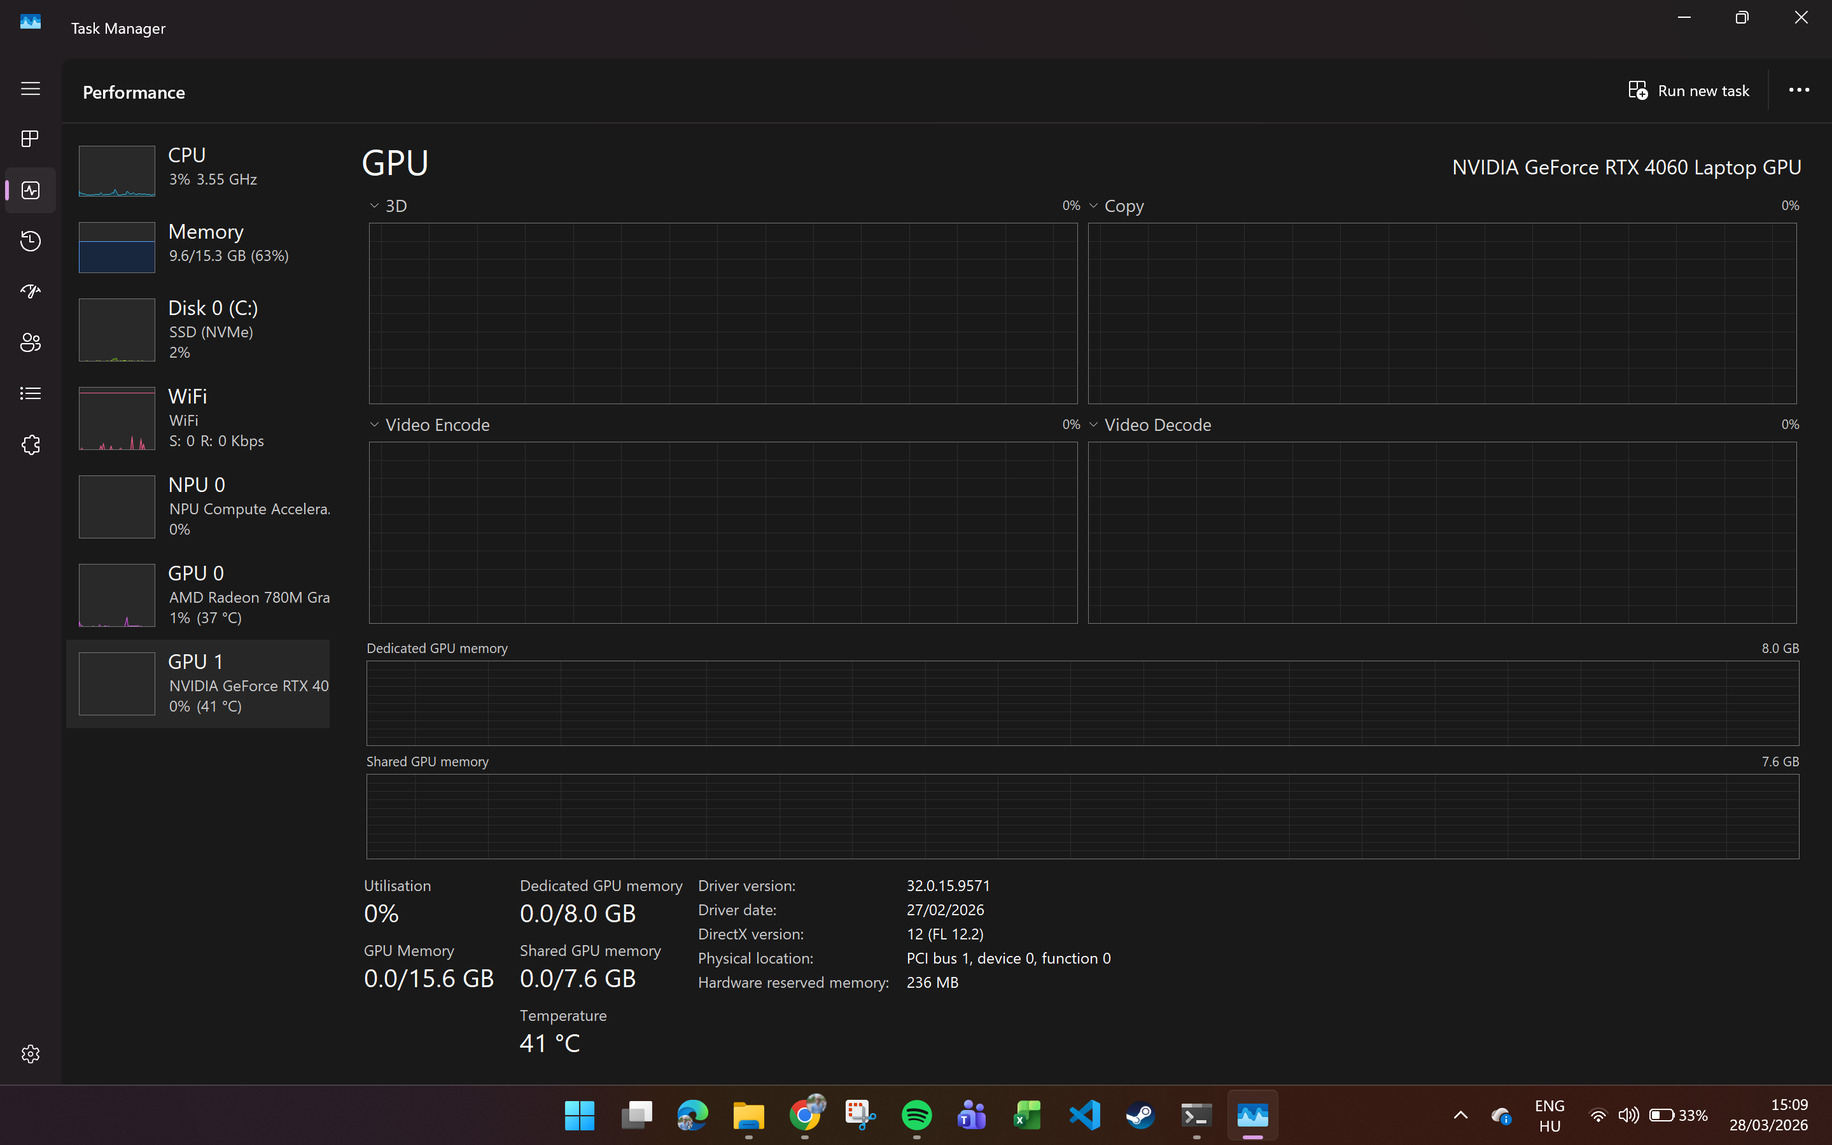Click Run new task button
The height and width of the screenshot is (1145, 1832).
pos(1689,91)
